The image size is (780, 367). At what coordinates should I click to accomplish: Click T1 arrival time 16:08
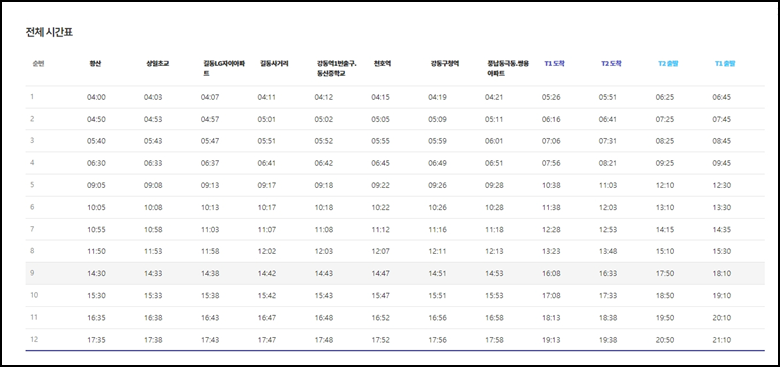point(551,274)
